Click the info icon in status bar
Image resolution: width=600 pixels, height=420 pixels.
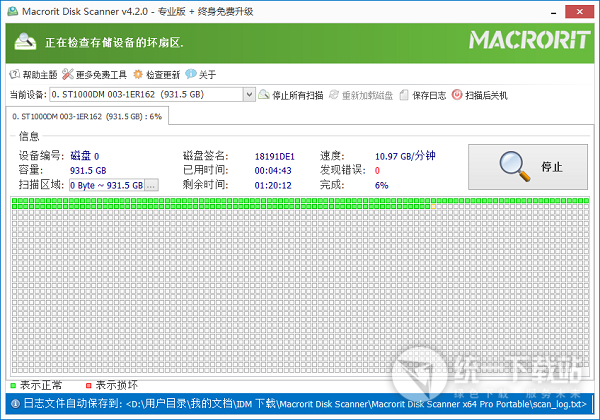coord(12,404)
